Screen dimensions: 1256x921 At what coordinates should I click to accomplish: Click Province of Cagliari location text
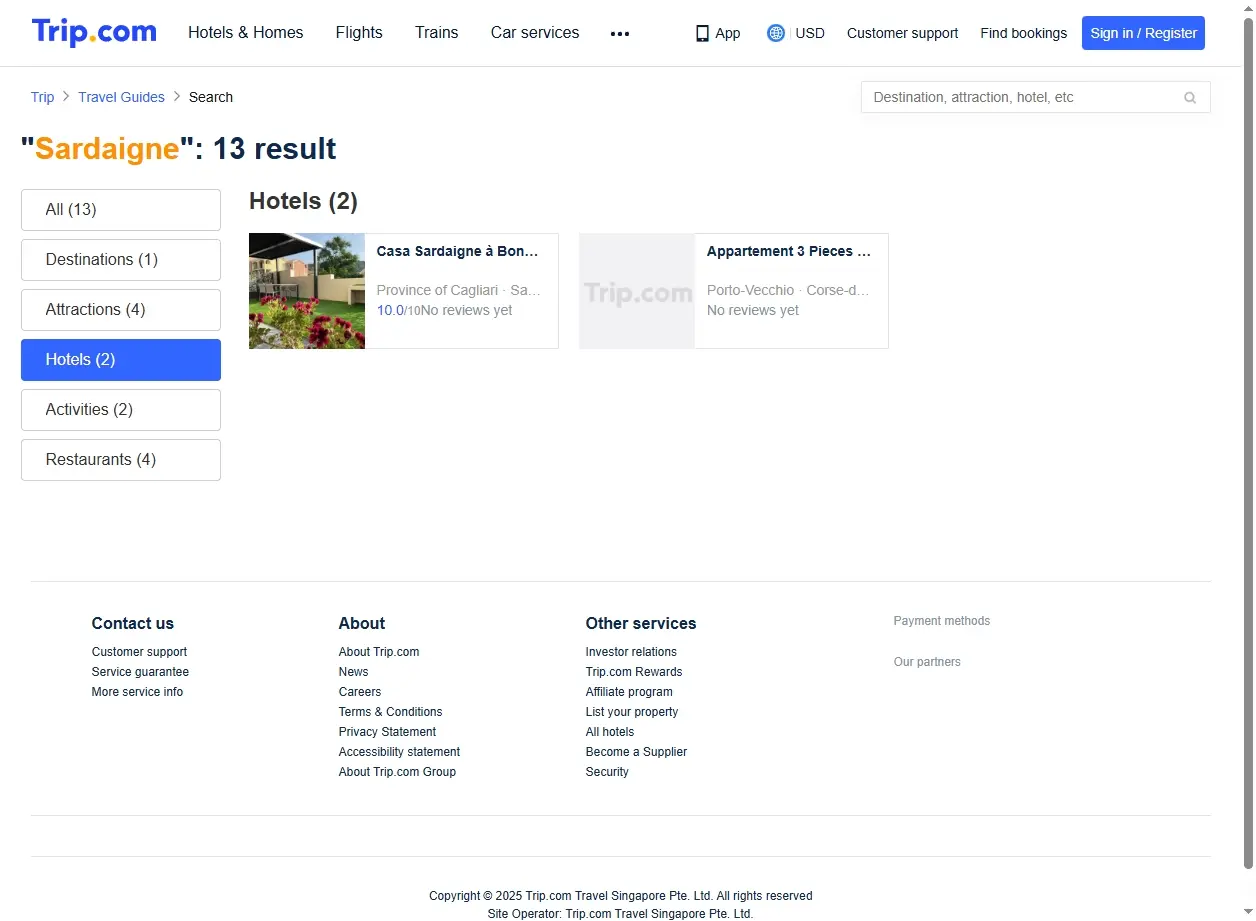click(437, 290)
